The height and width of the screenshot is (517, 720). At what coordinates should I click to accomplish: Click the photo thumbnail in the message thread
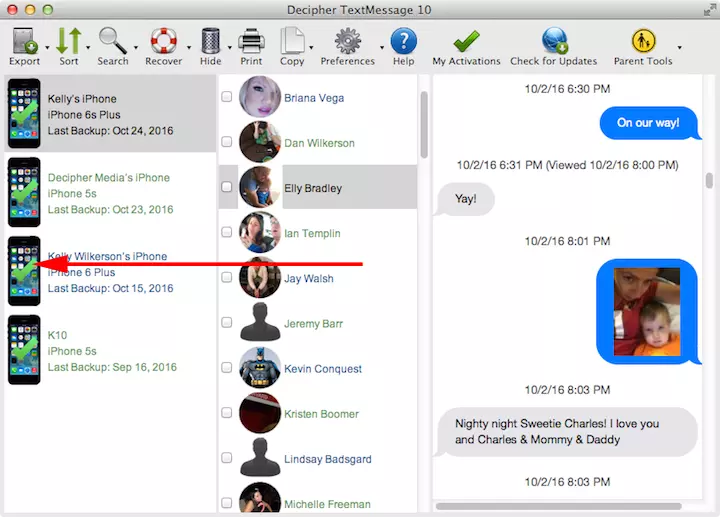pyautogui.click(x=646, y=311)
